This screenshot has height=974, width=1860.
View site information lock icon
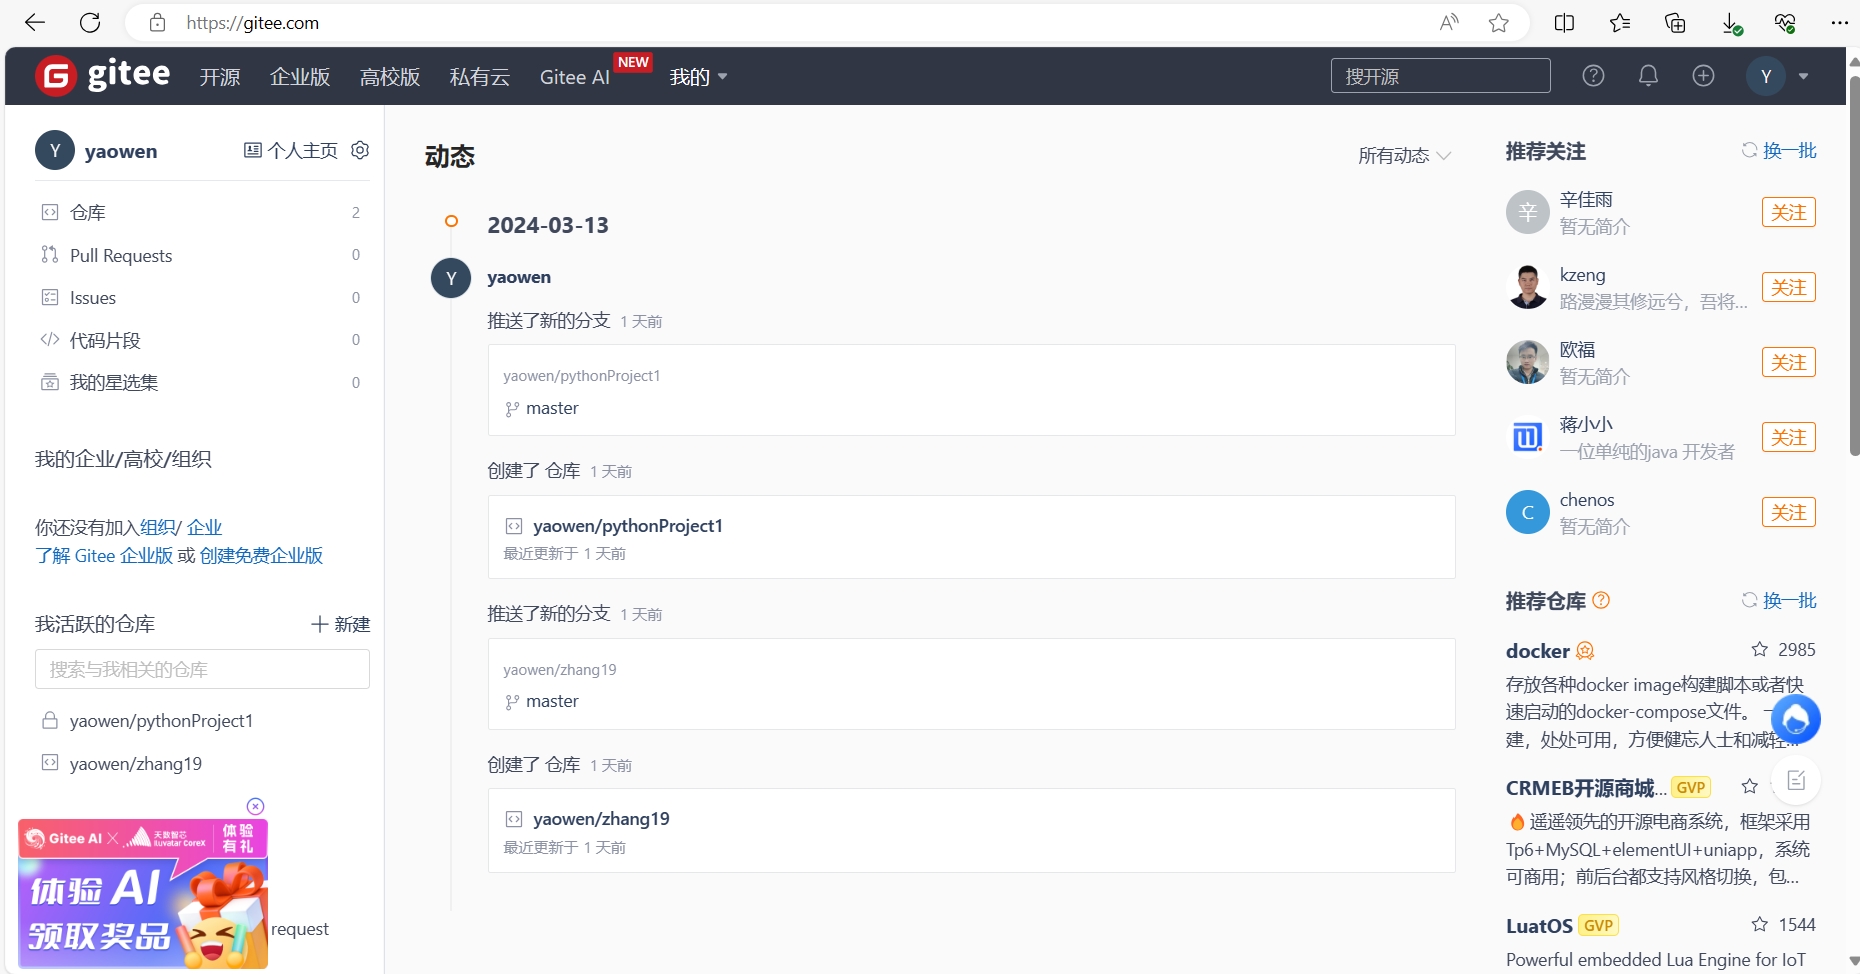157,23
